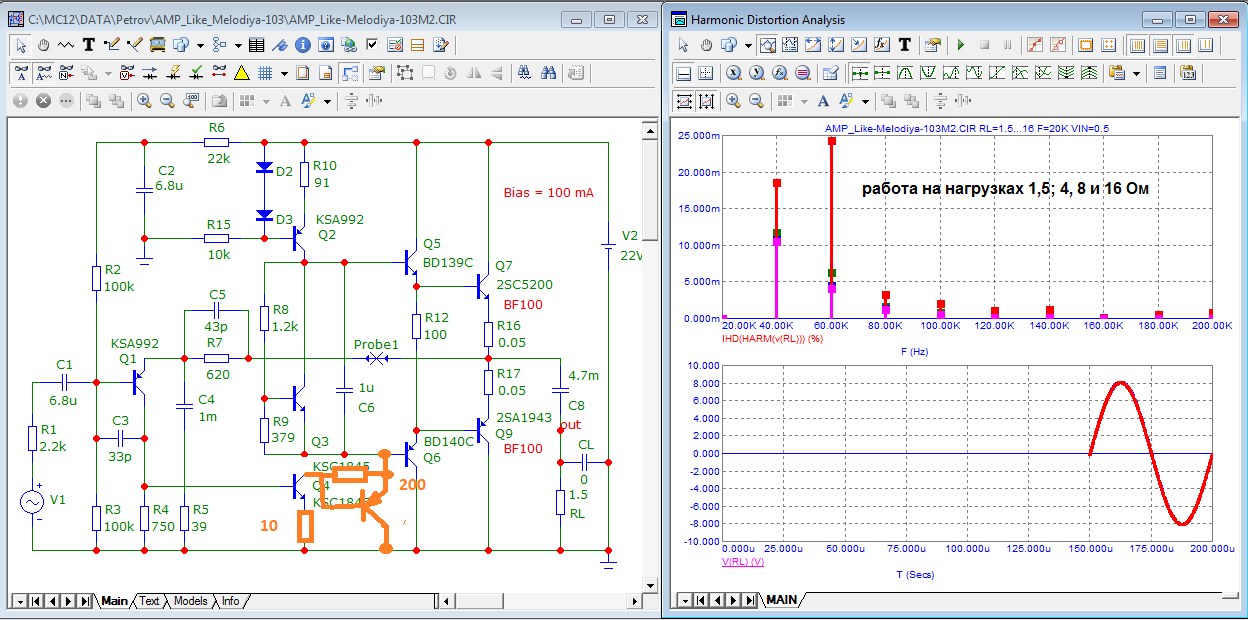Viewport: 1248px width, 620px height.
Task: Toggle the grid display in schematic toolbar
Action: point(265,73)
